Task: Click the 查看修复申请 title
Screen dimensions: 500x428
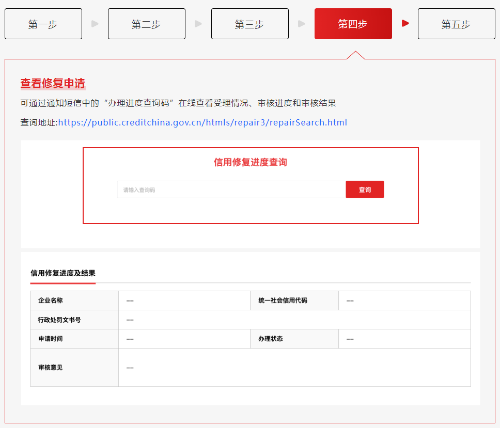Action: [x=53, y=83]
